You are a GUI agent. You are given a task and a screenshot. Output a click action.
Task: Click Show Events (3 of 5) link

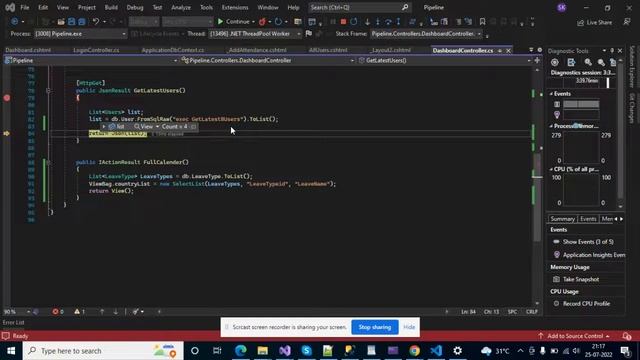(x=588, y=242)
